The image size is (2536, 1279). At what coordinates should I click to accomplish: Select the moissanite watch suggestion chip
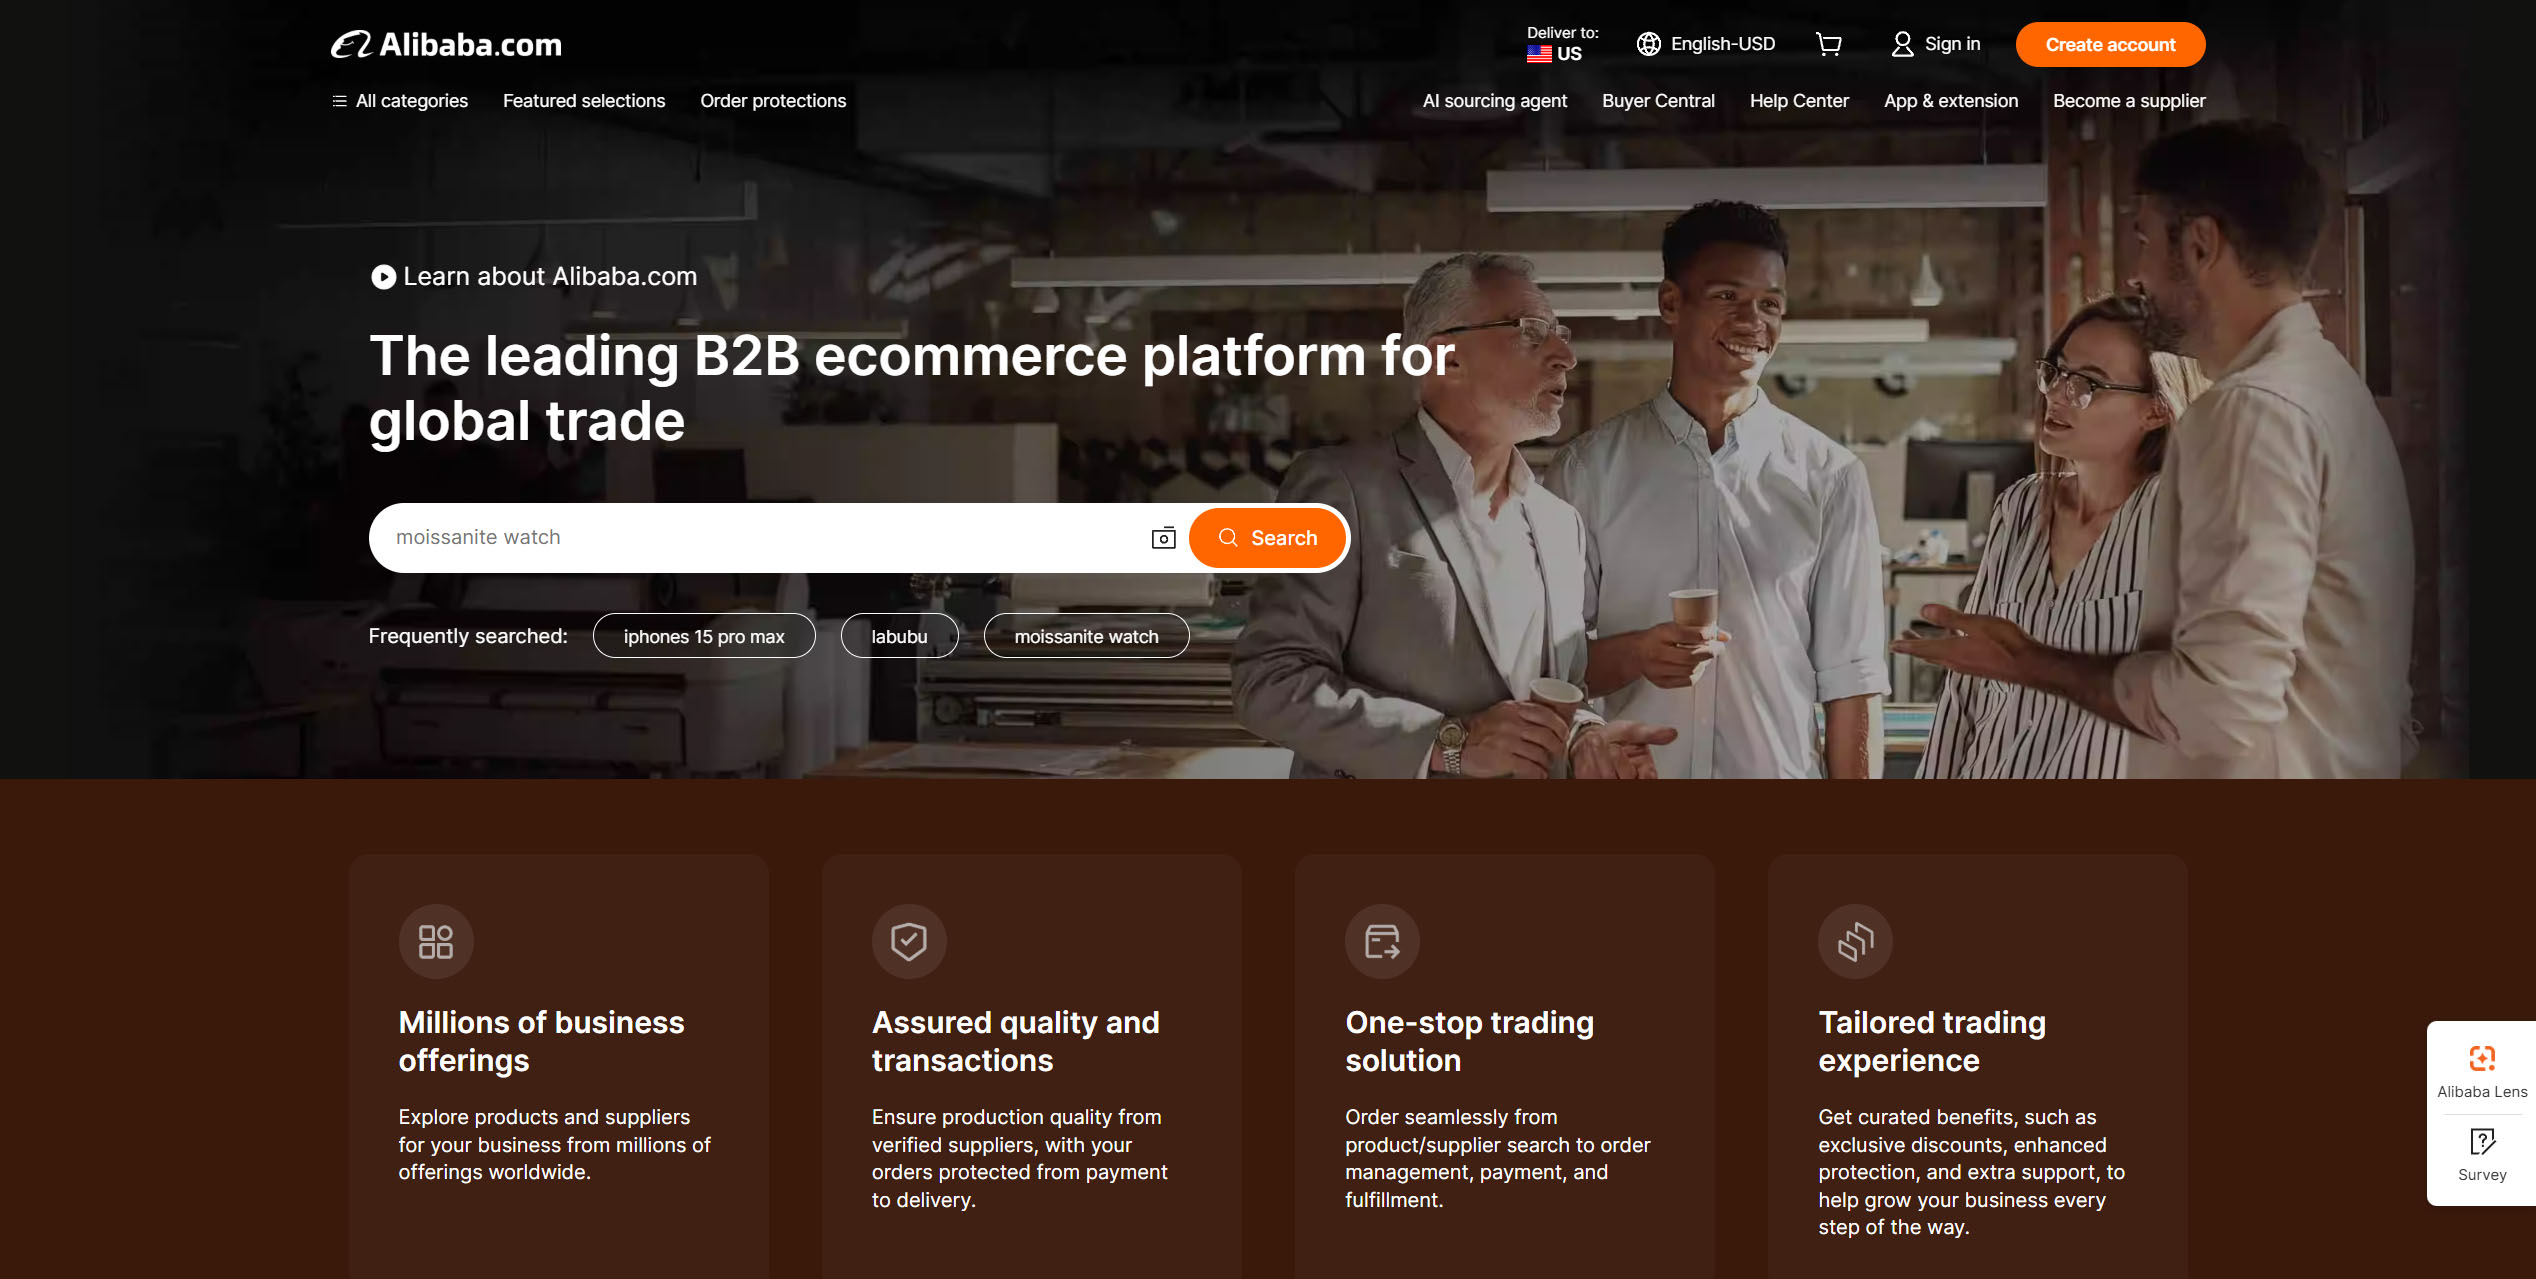(x=1086, y=636)
